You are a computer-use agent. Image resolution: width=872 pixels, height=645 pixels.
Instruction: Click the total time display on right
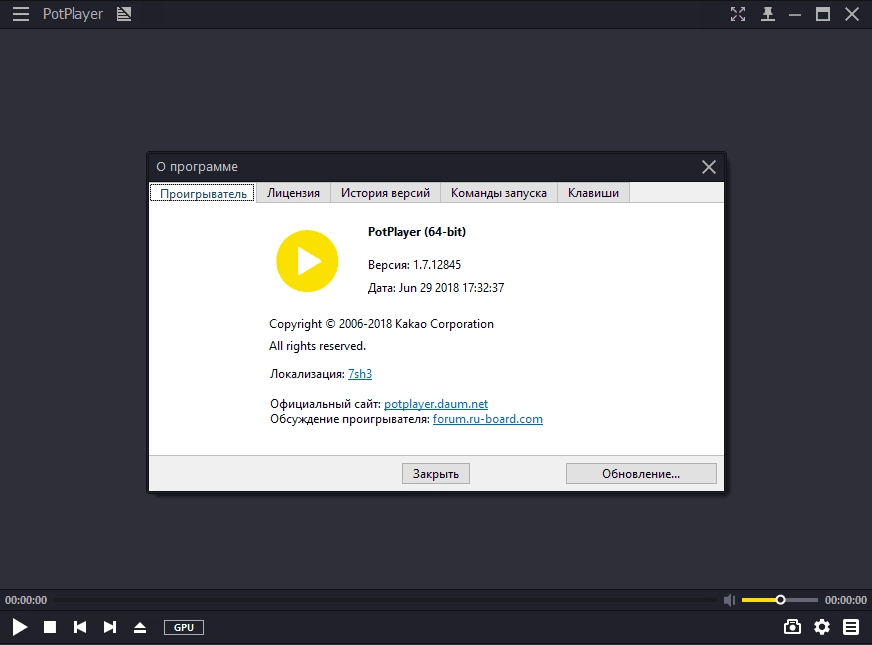(x=845, y=600)
